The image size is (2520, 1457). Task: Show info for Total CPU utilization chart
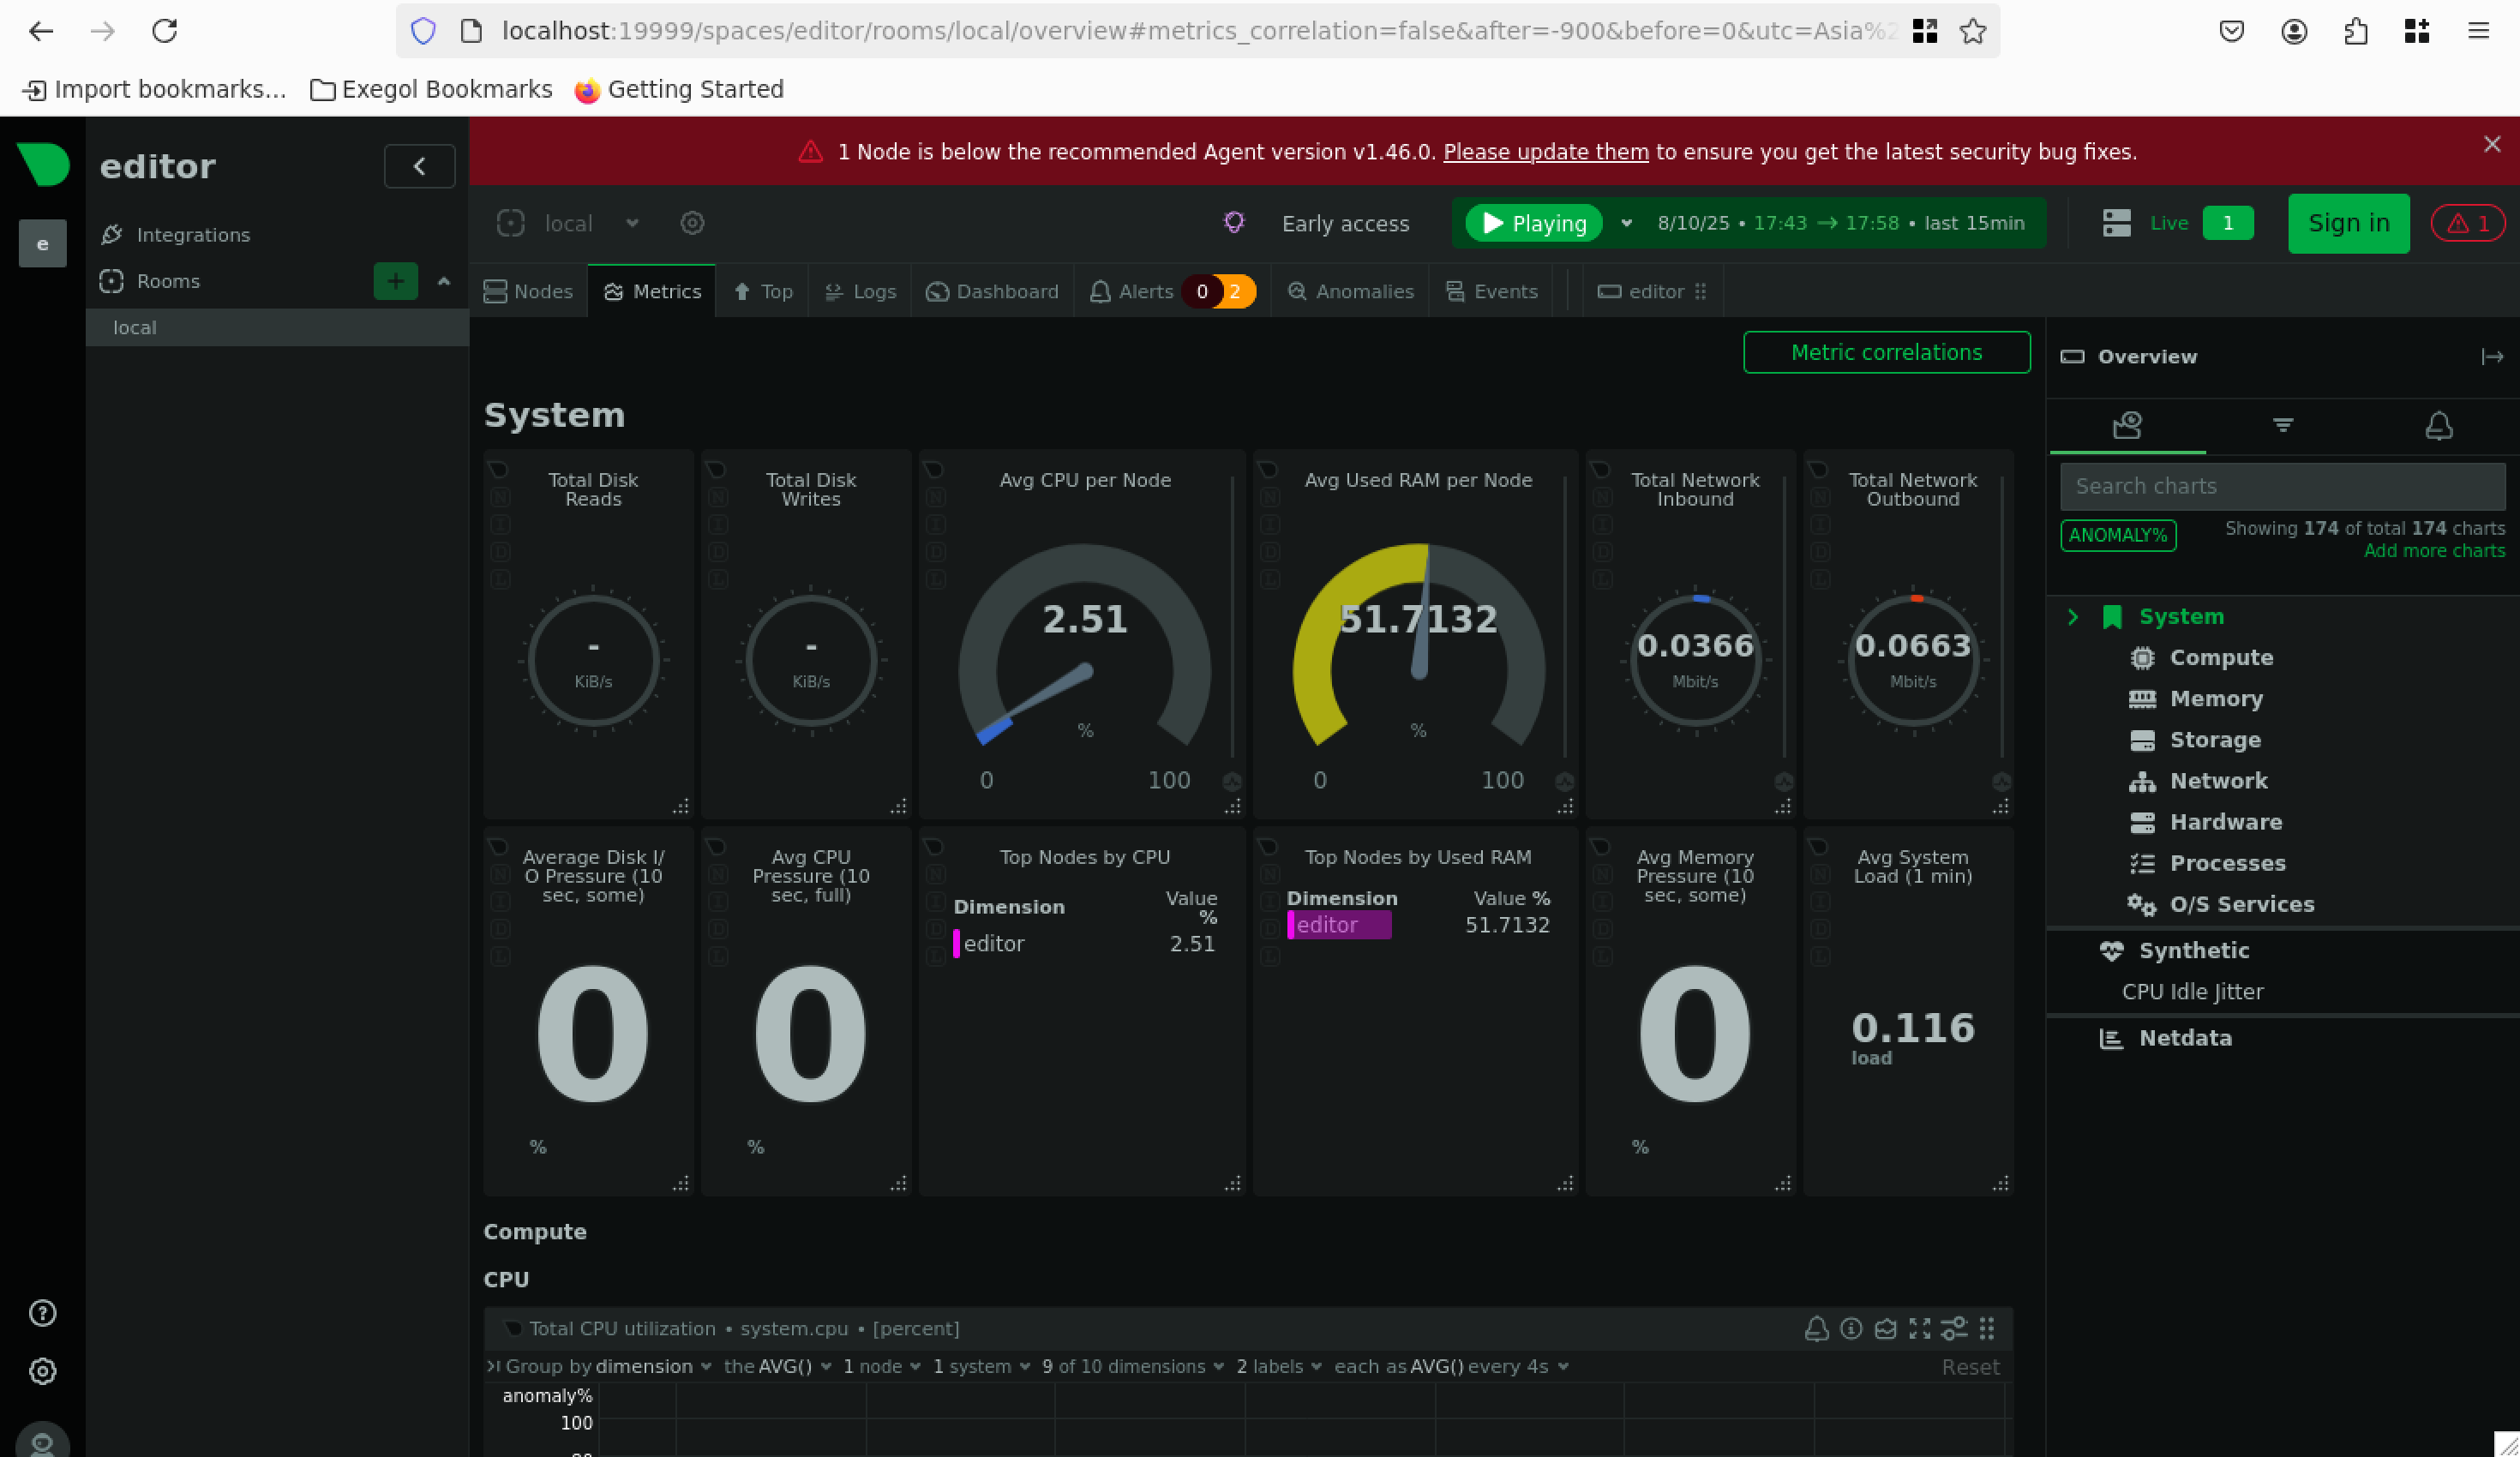[x=1851, y=1328]
